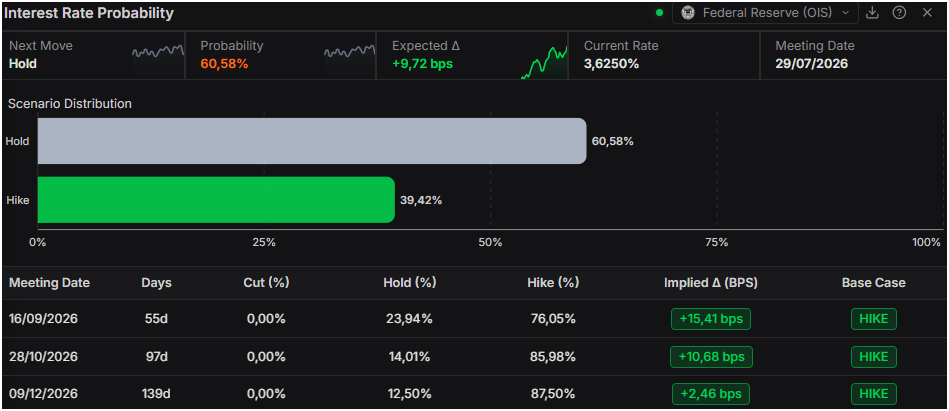949x411 pixels.
Task: Click the Meeting Date 29/07/2026 card
Action: [853, 55]
